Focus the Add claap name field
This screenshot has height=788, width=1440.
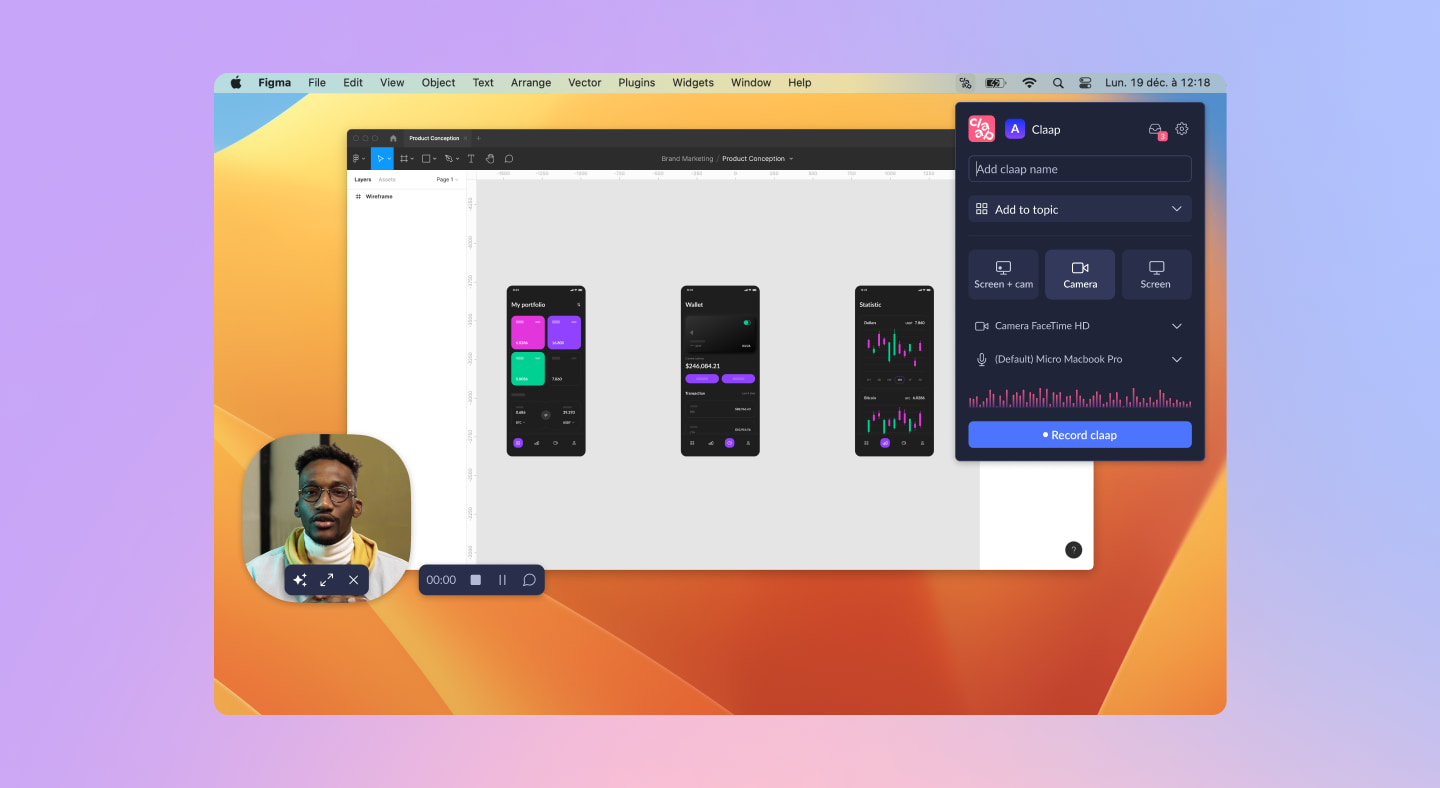pos(1080,169)
